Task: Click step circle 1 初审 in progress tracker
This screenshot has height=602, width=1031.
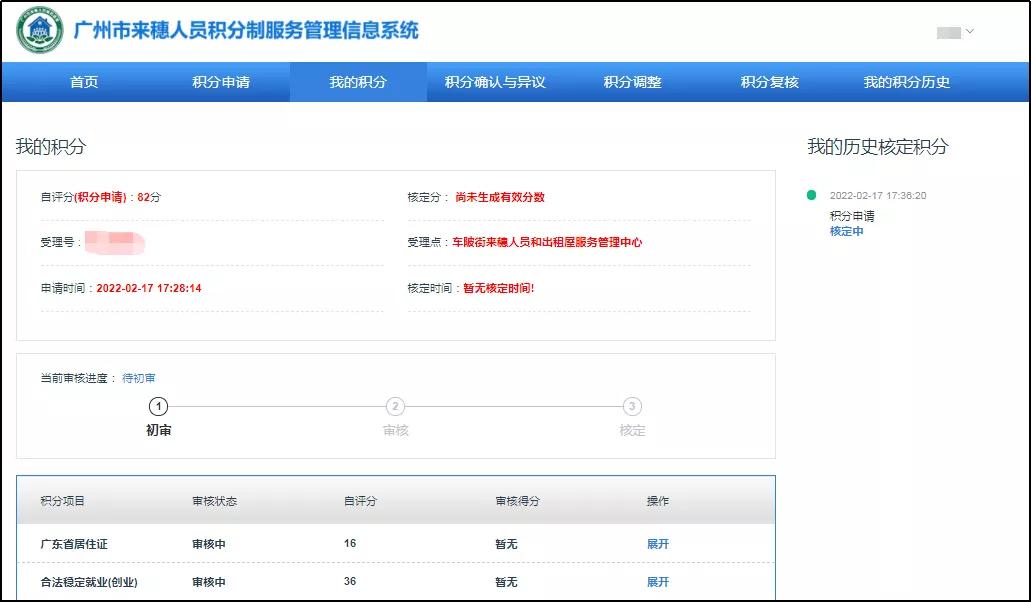Action: tap(160, 407)
